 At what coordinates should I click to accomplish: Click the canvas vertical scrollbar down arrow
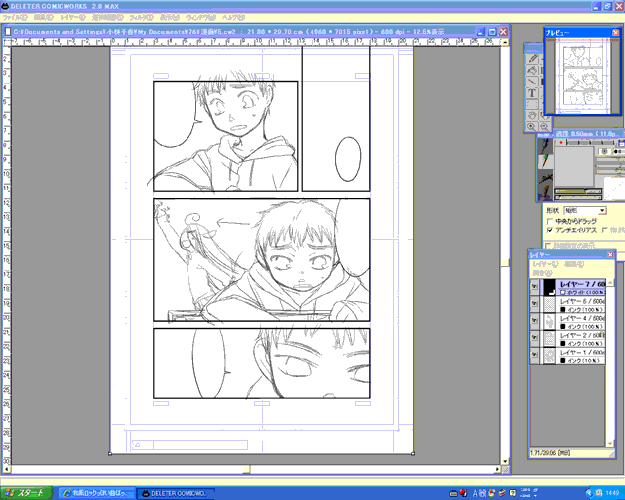coord(505,461)
